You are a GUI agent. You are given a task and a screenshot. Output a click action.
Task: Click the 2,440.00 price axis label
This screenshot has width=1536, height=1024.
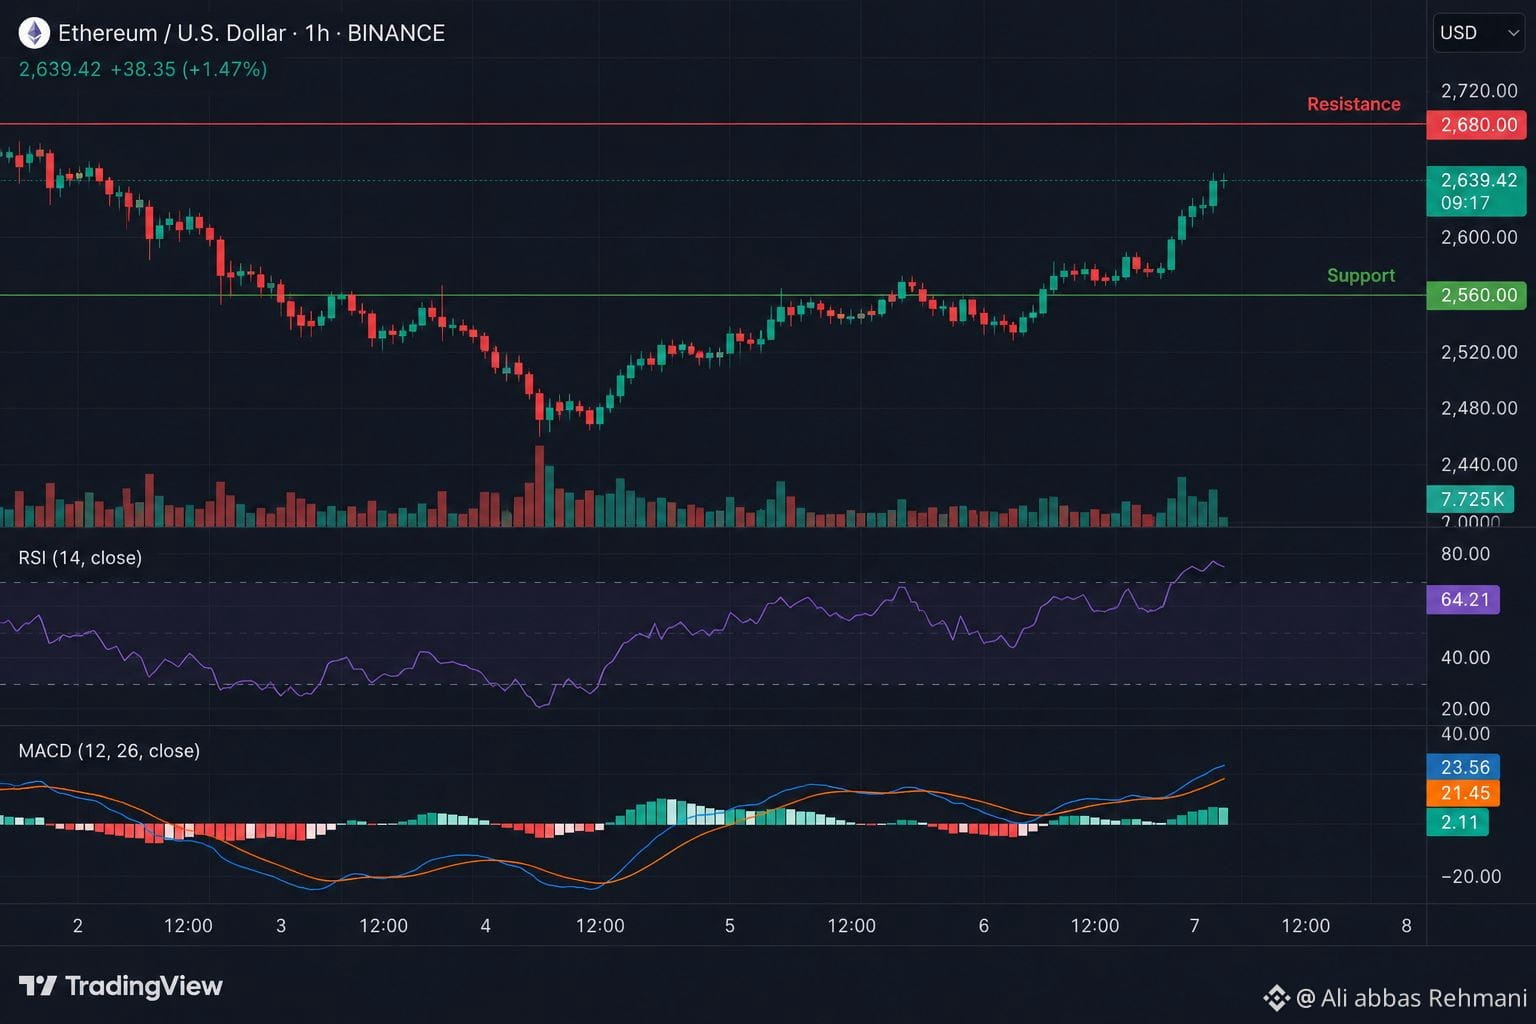[1478, 464]
